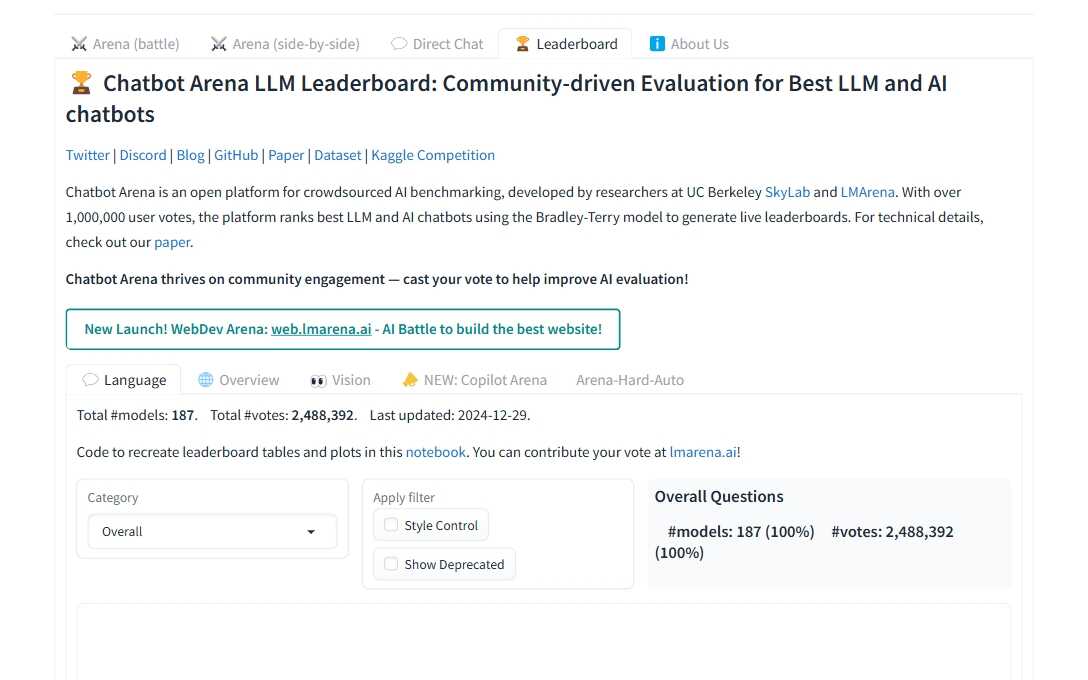Click the globe icon on Overview
This screenshot has height=680, width=1088.
[205, 380]
